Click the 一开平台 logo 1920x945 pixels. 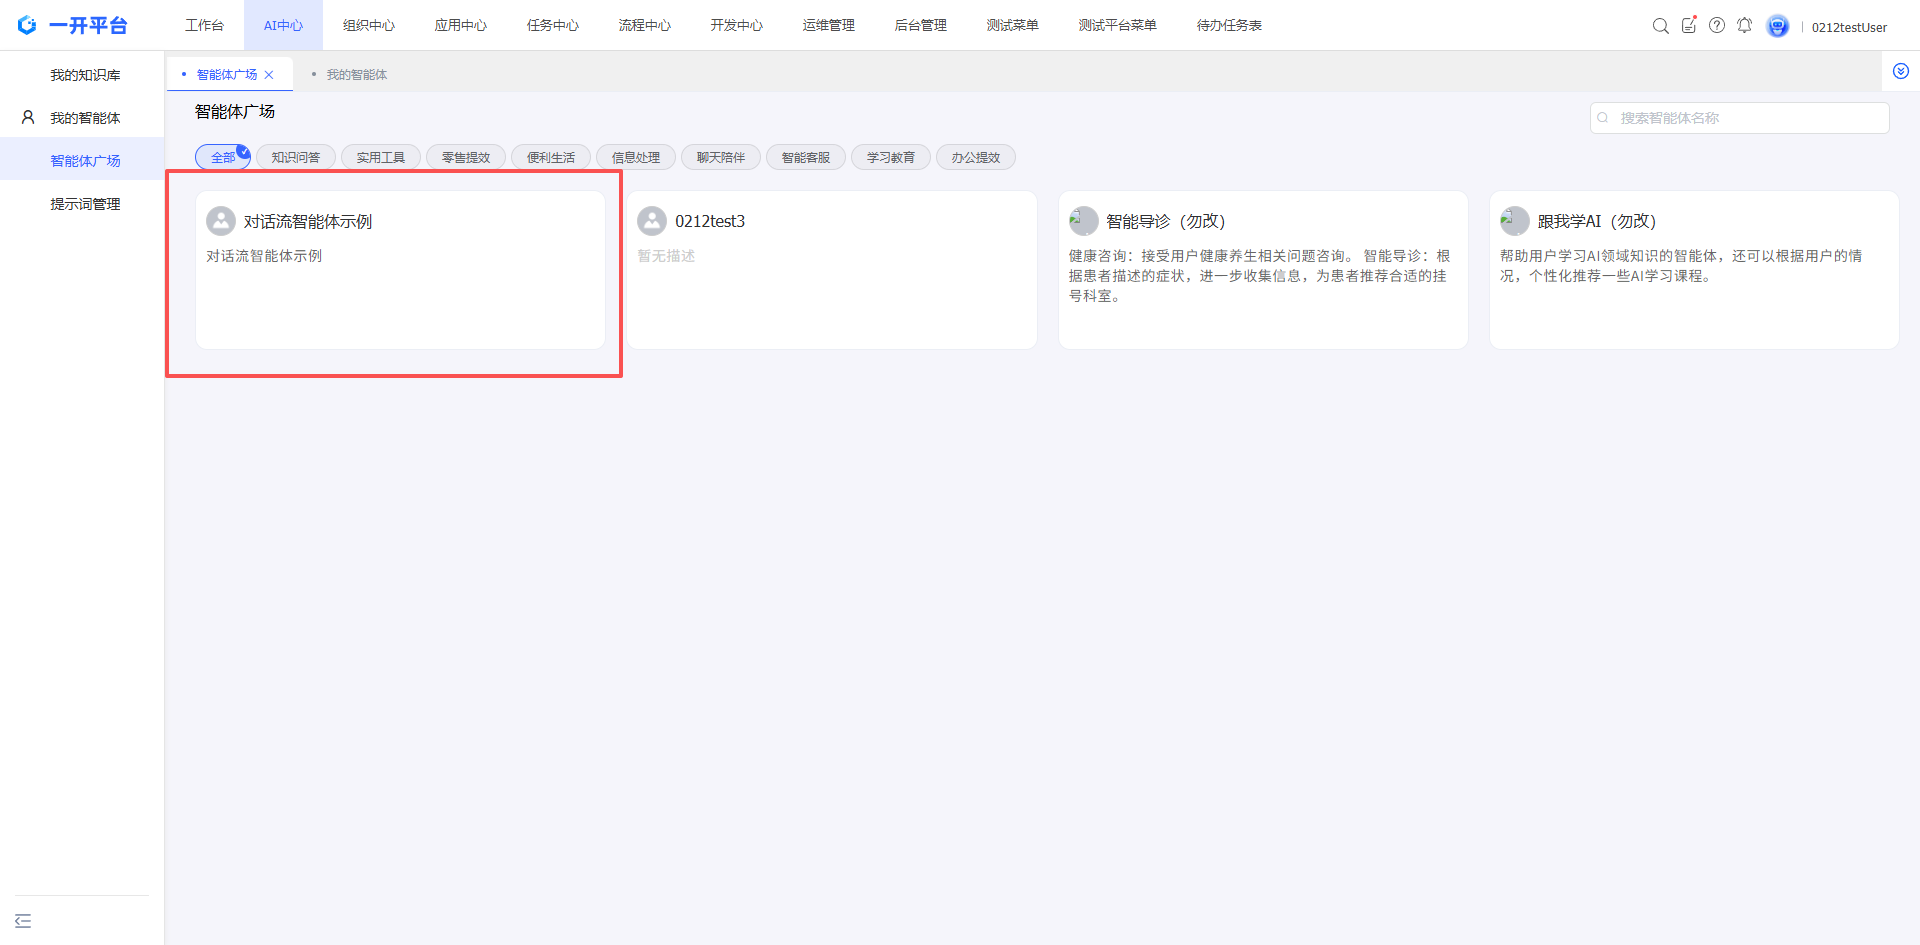click(x=73, y=26)
